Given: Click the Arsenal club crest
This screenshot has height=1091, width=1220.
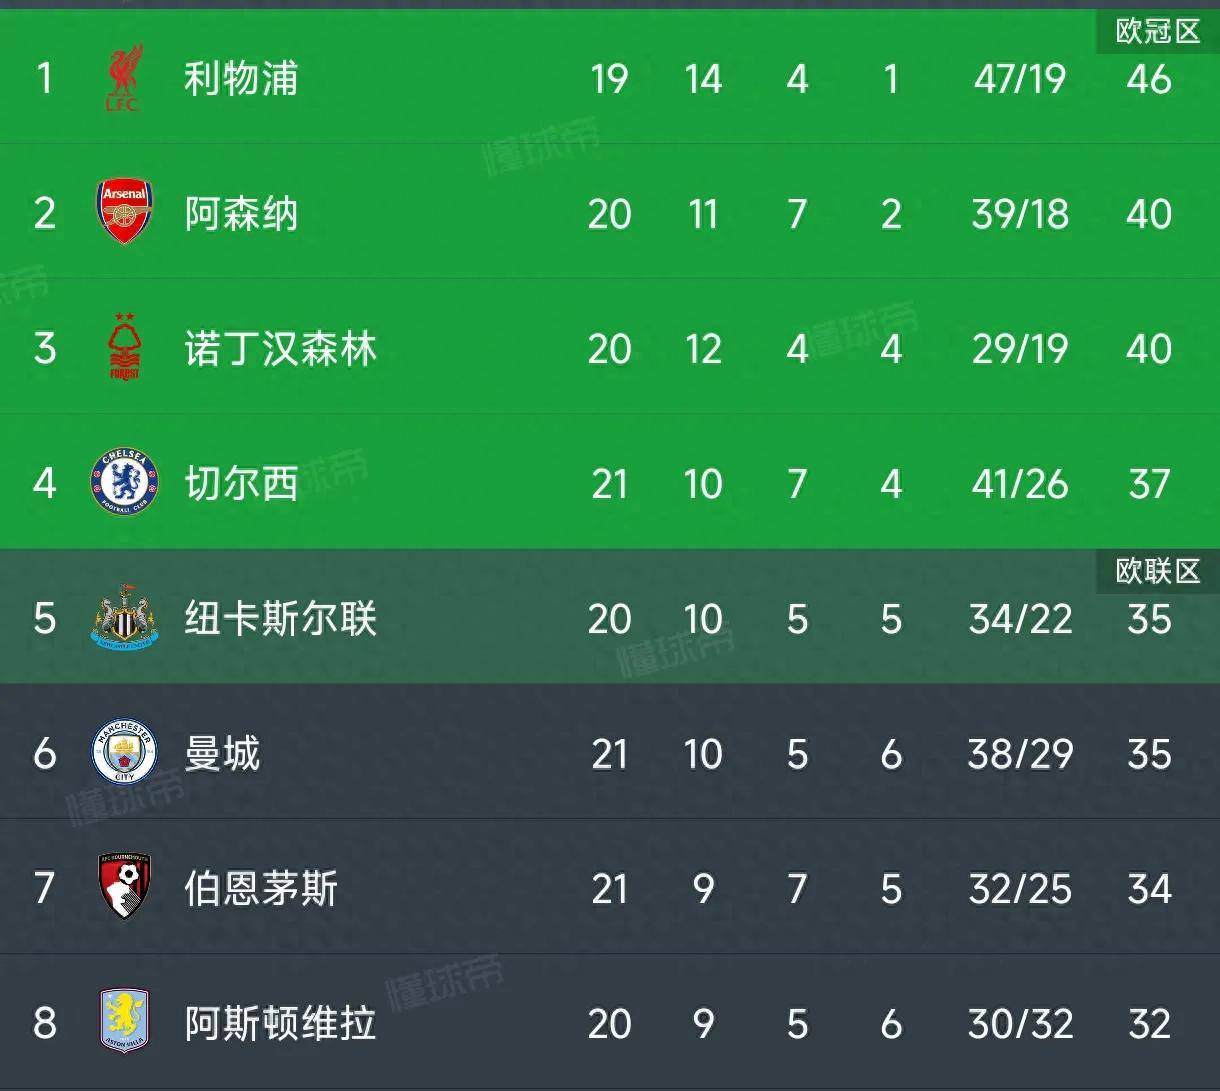Looking at the screenshot, I should click(x=124, y=212).
